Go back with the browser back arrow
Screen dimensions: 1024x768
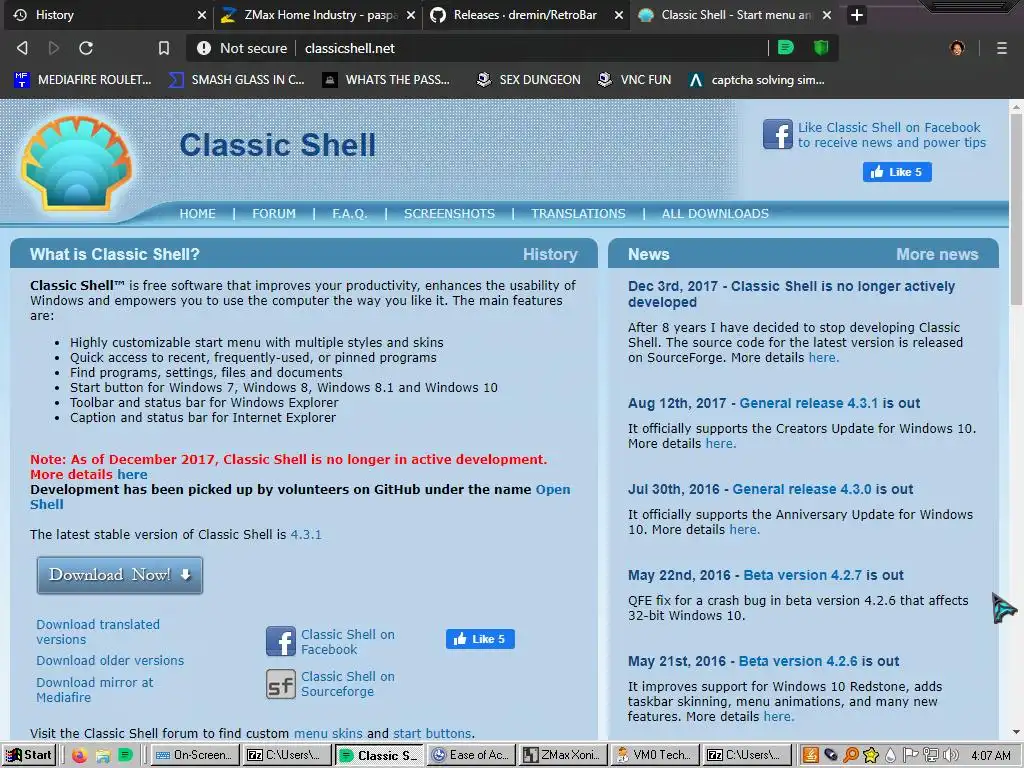(22, 48)
